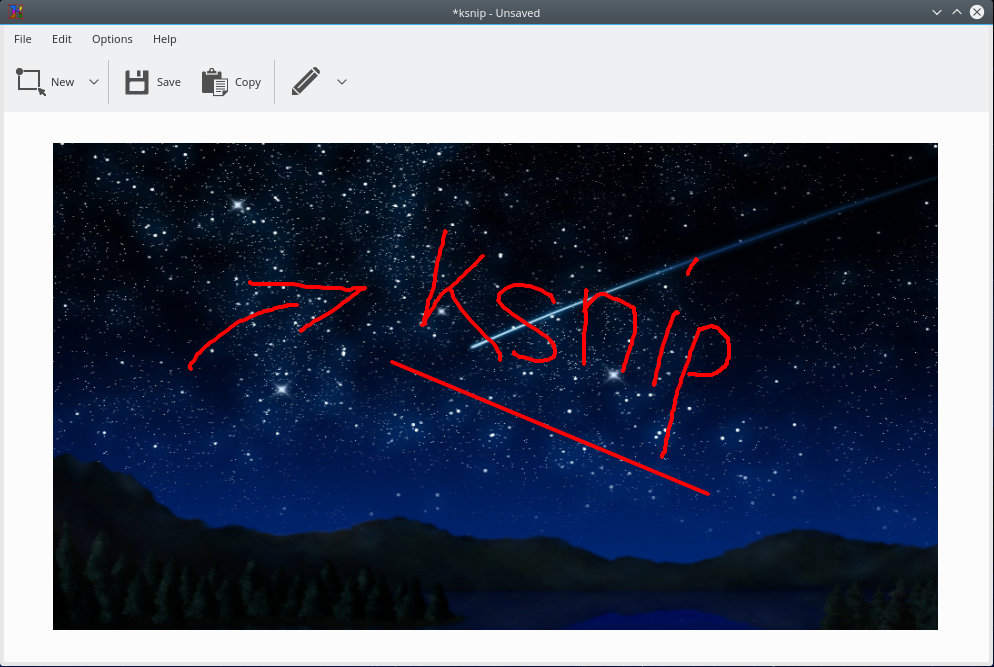Click on the captured starry sky image
This screenshot has width=994, height=667.
click(x=495, y=386)
